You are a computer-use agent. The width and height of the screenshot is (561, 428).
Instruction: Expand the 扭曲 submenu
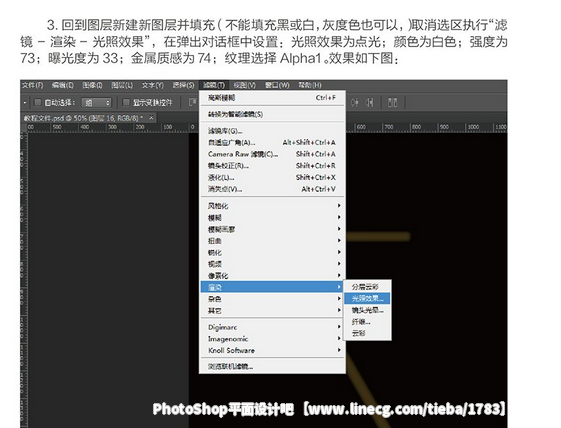(x=272, y=241)
